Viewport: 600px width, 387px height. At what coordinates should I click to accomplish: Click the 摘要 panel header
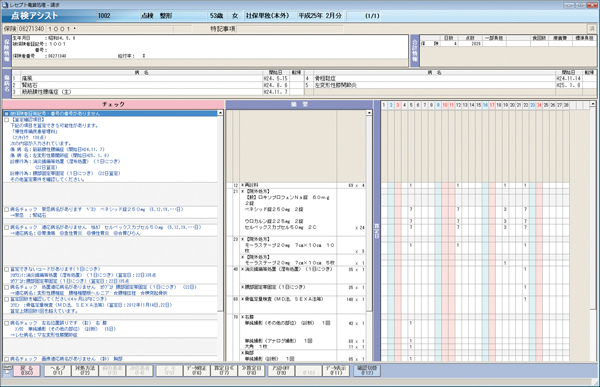click(x=299, y=104)
